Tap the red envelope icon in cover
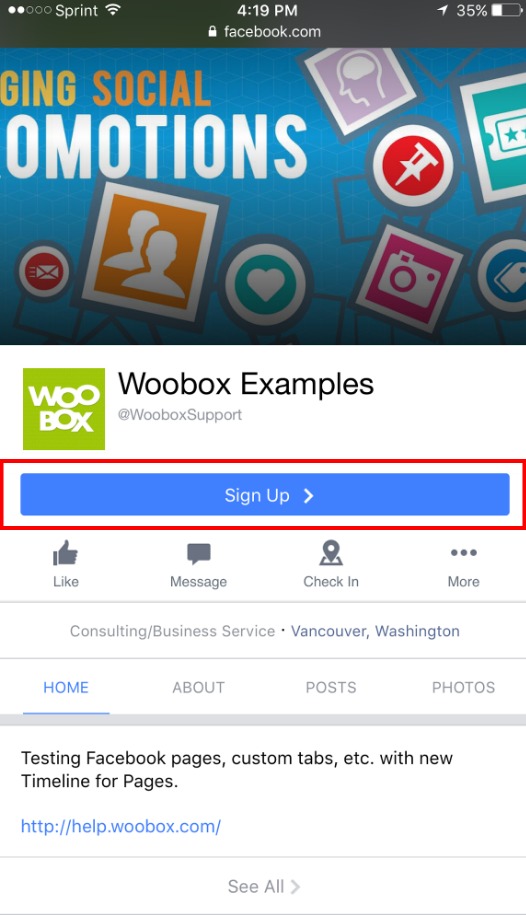The image size is (526, 915). pos(44,272)
